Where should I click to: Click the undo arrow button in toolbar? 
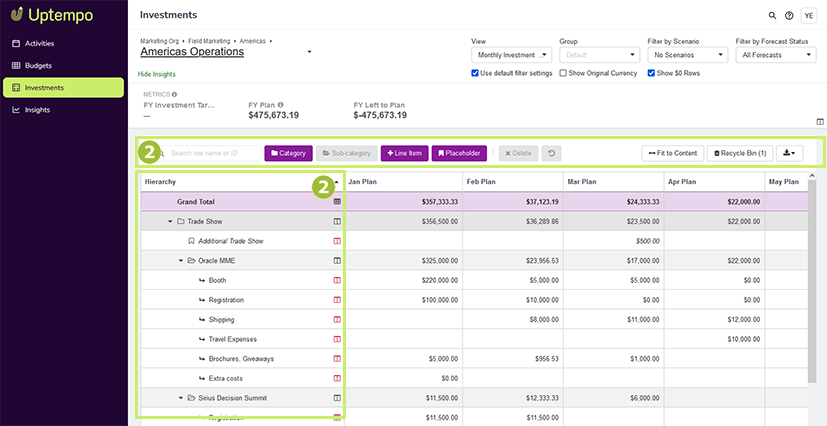coord(551,153)
